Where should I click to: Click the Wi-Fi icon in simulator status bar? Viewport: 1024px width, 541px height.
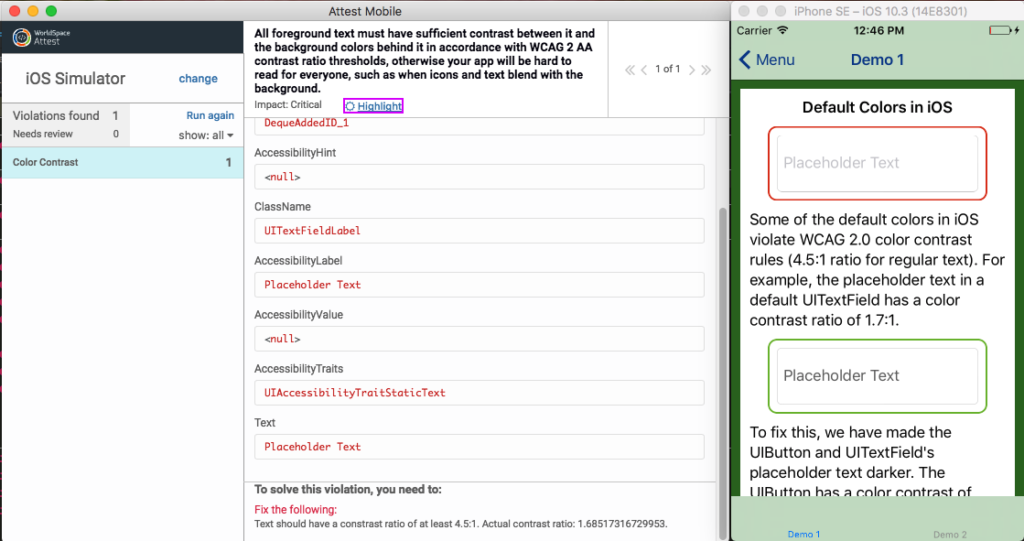coord(784,31)
